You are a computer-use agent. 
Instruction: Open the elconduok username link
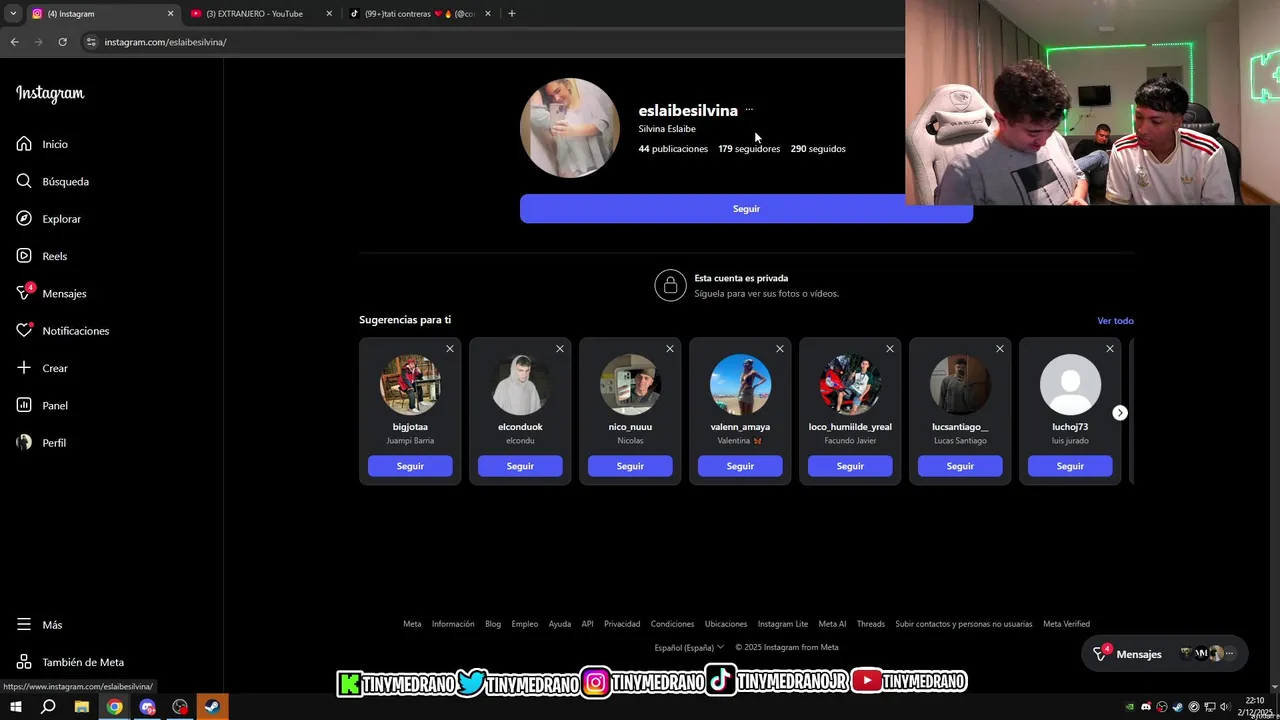[x=520, y=427]
